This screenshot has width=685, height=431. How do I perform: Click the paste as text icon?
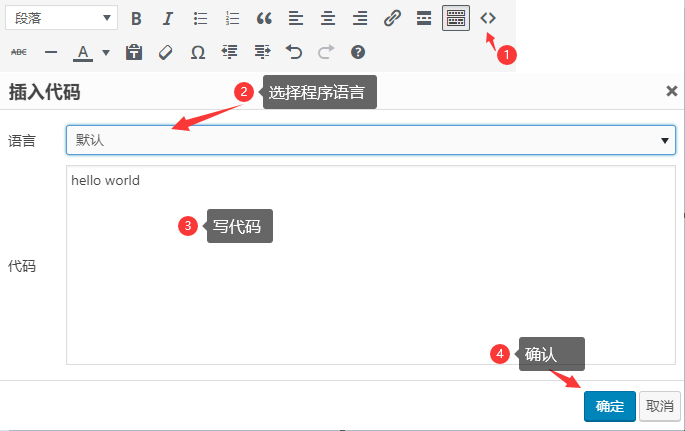point(134,52)
